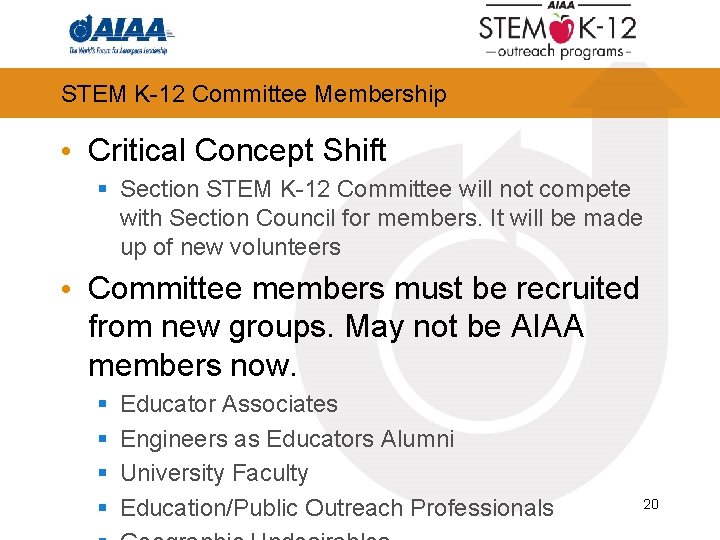Image resolution: width=720 pixels, height=540 pixels.
Task: Click the slide number 20
Action: 651,504
